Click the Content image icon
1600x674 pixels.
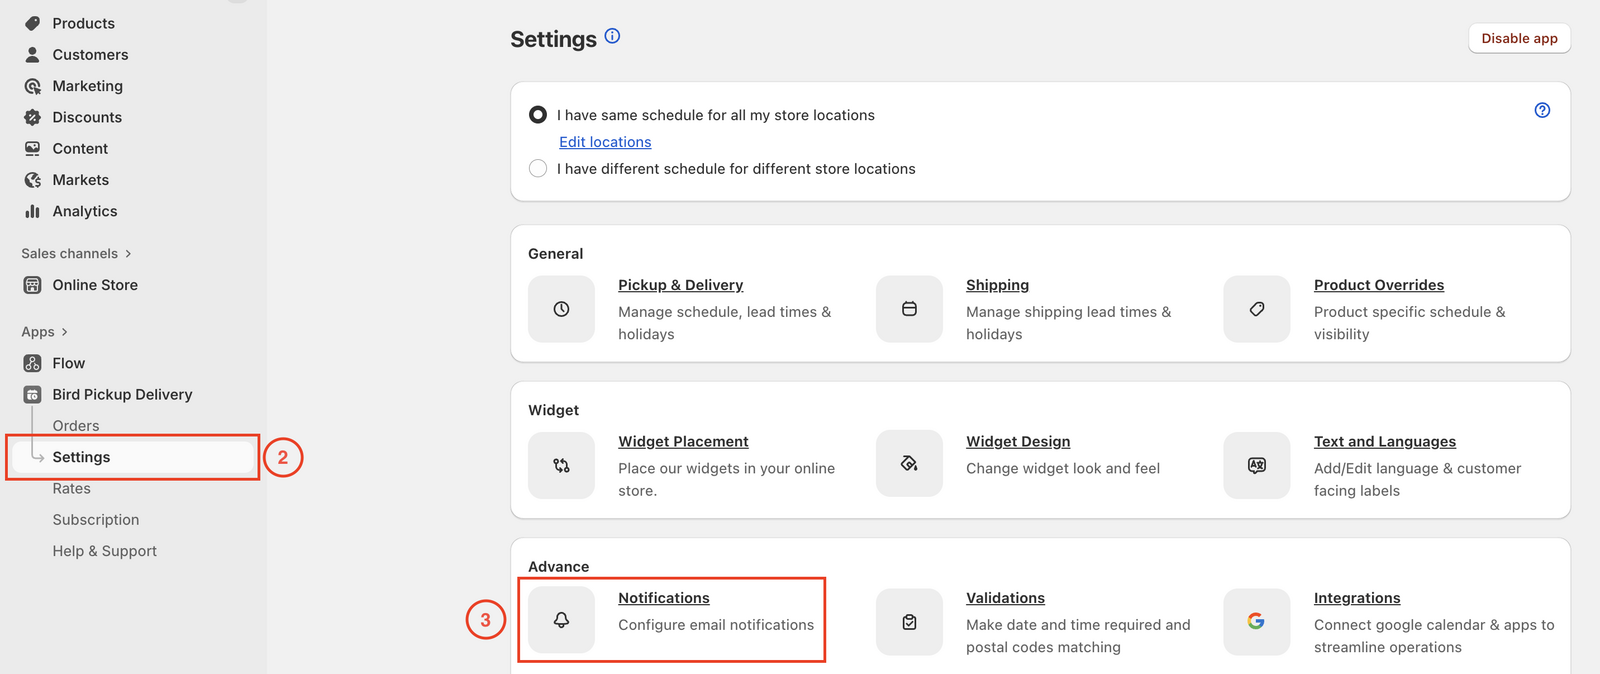pos(33,148)
